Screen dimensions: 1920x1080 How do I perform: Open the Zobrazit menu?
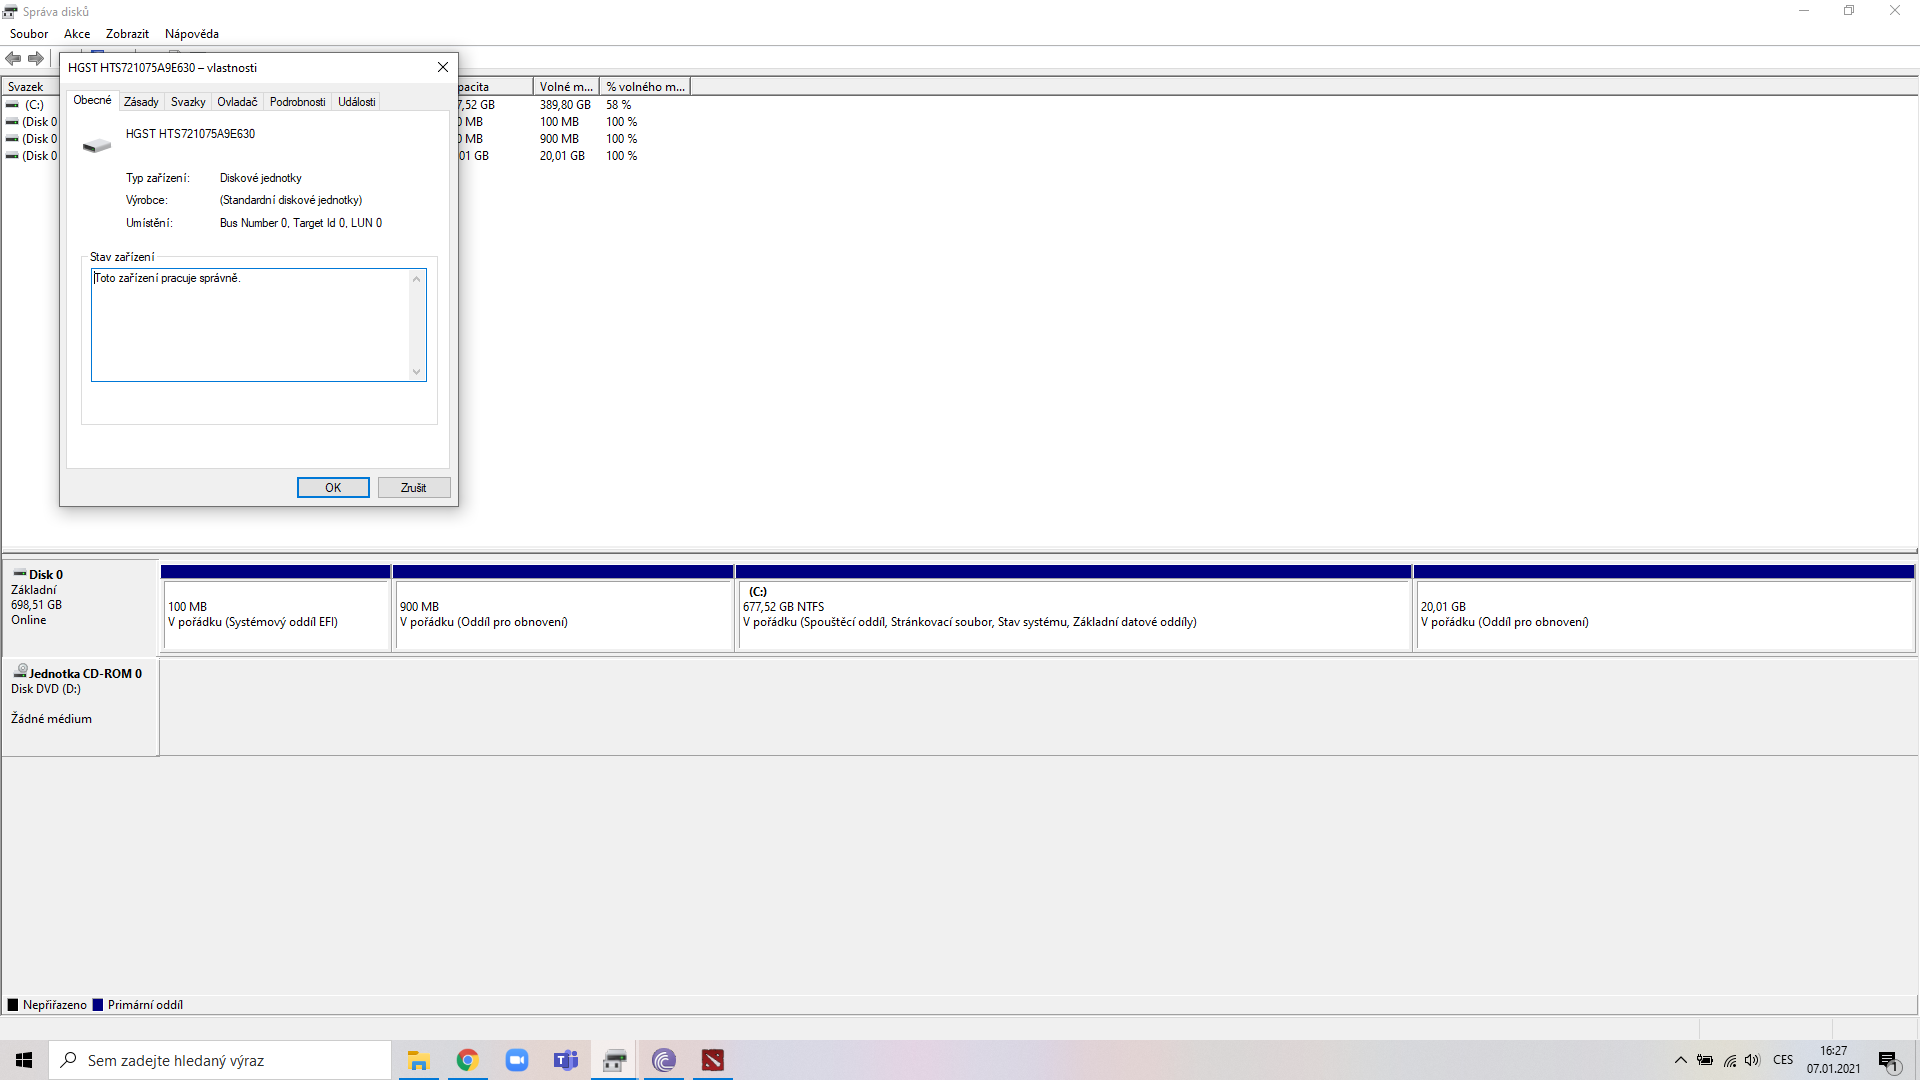tap(127, 34)
